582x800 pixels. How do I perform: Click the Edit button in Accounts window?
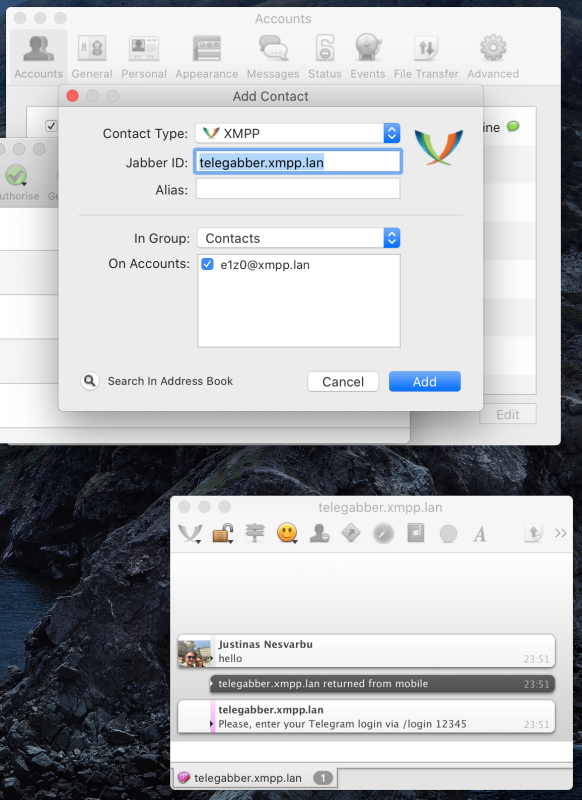508,414
